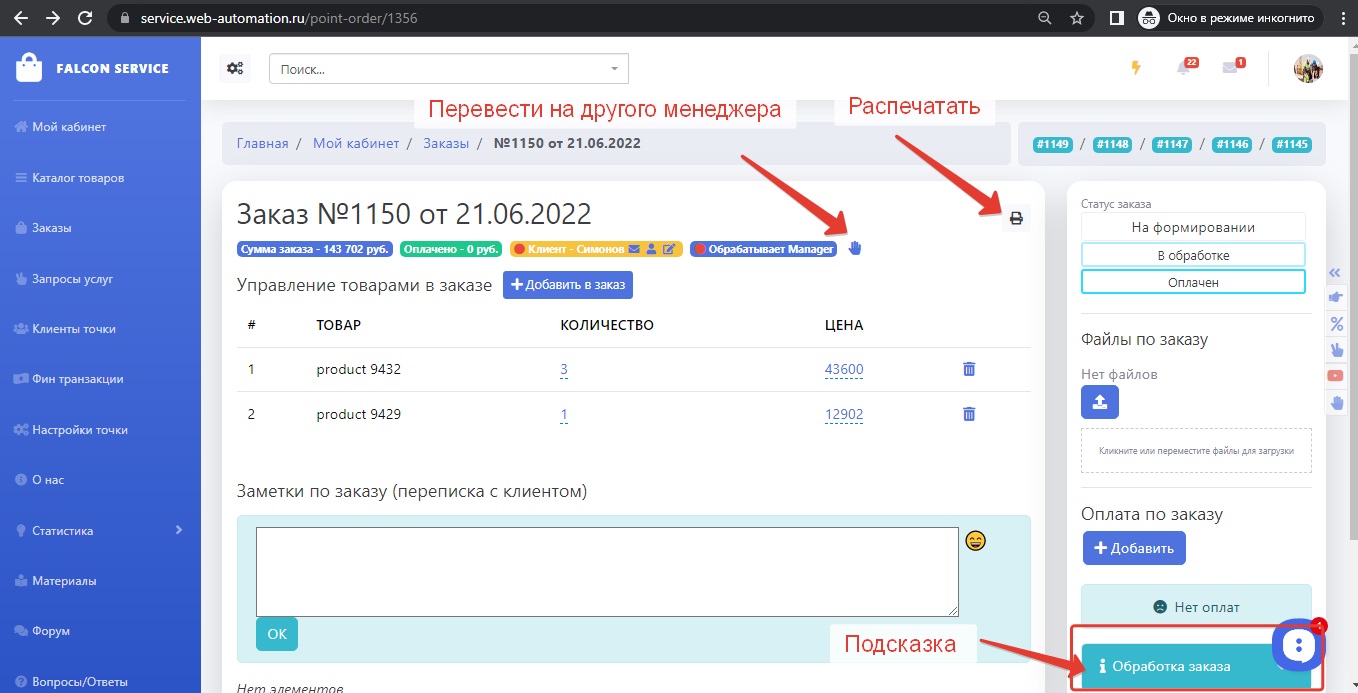Delete product 9432 with trash icon

(x=968, y=369)
